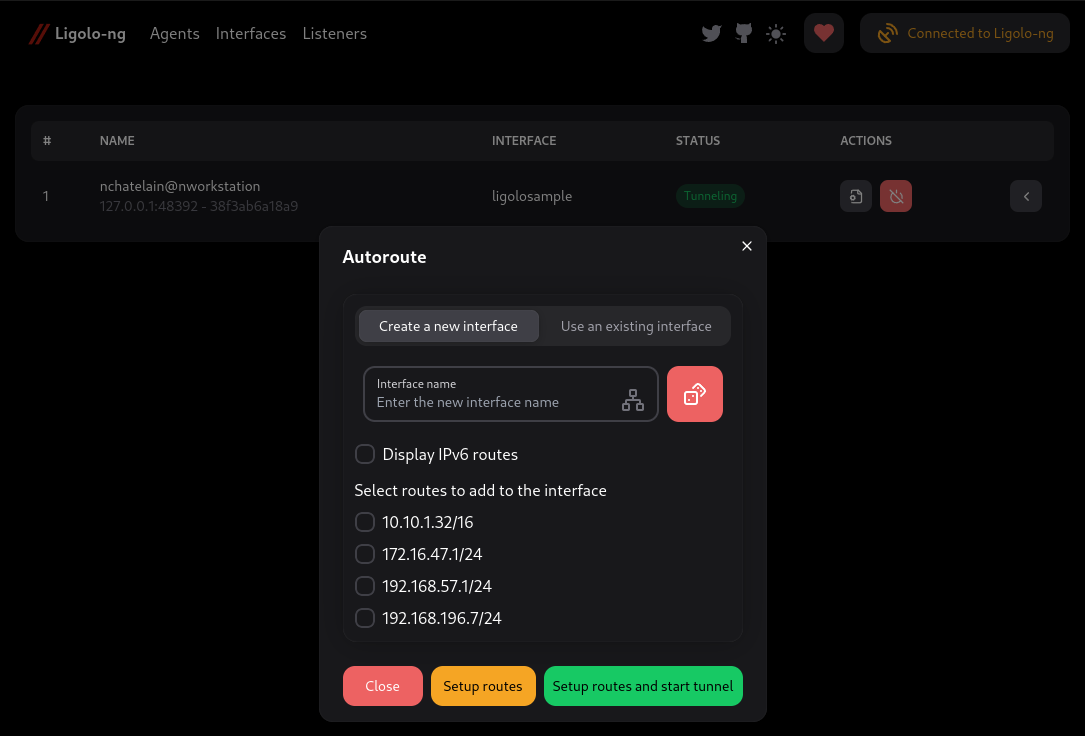Click the INTERFACE column header
This screenshot has height=736, width=1085.
pos(524,140)
